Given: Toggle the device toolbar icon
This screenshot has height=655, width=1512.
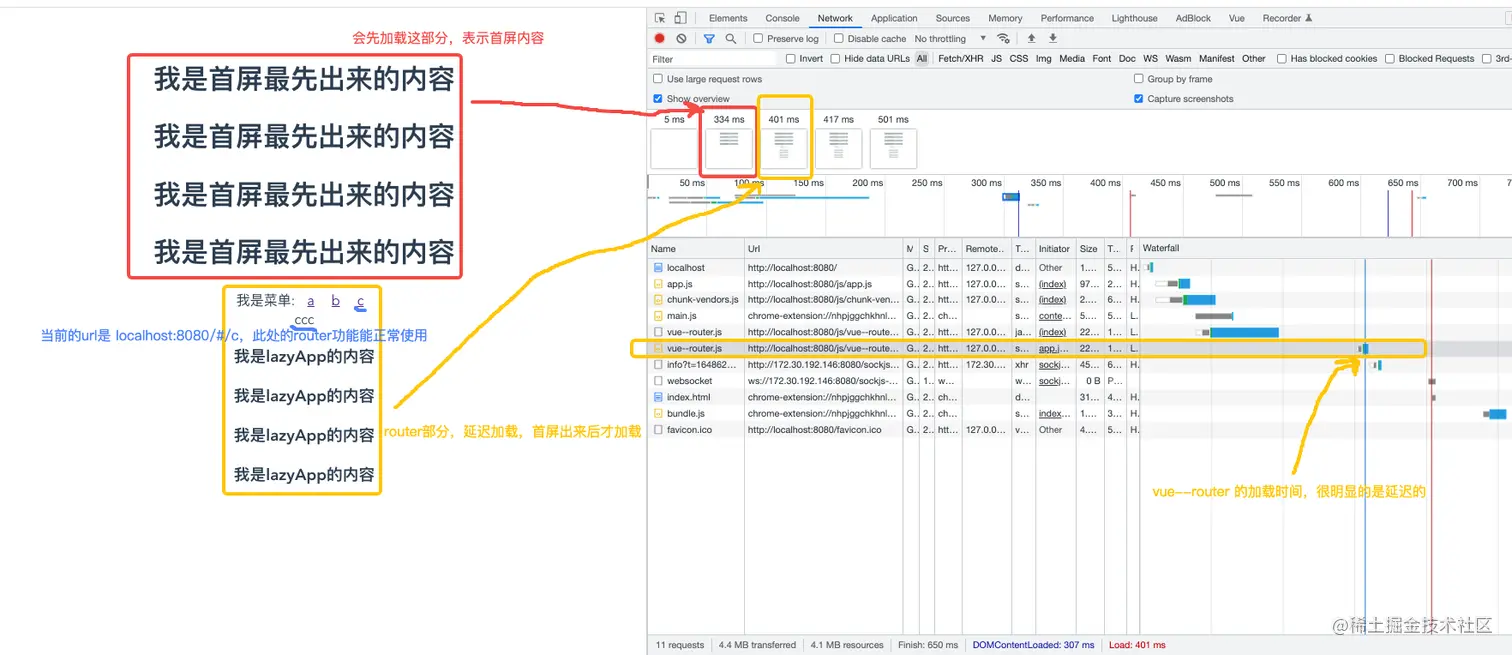Looking at the screenshot, I should (x=680, y=18).
